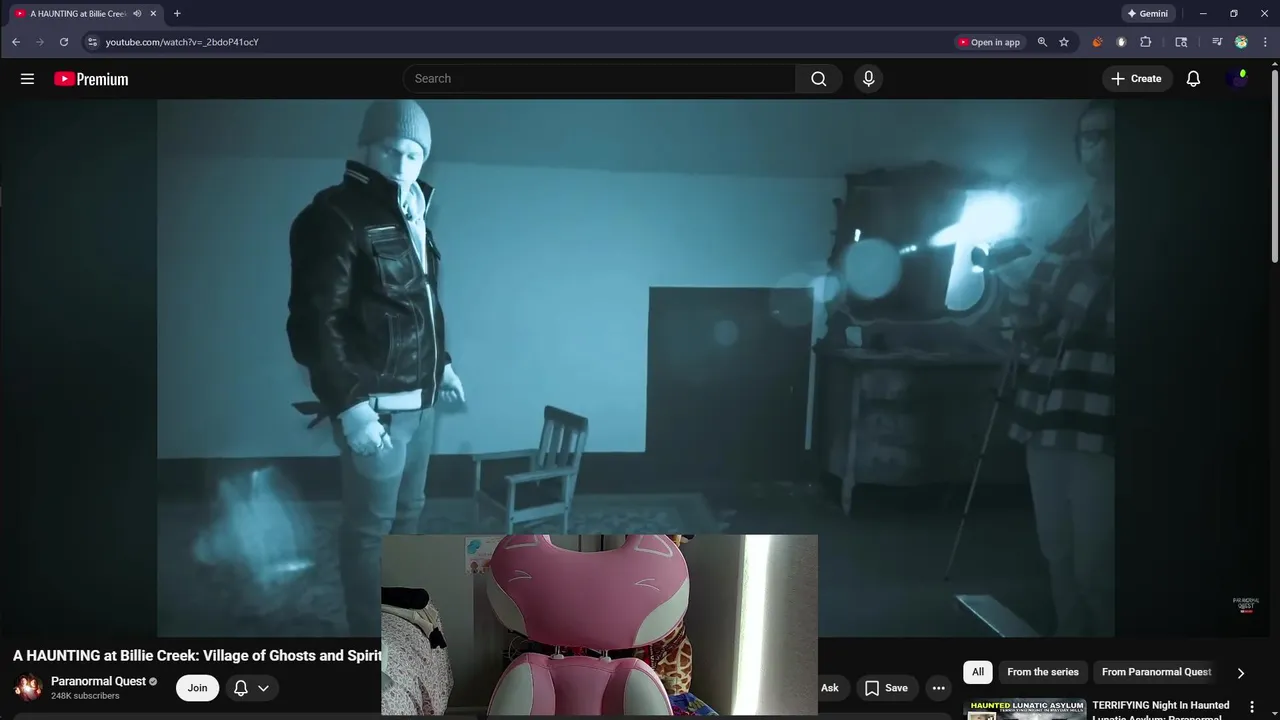Select the A HAUNTING at Billie Creek tab

click(x=78, y=14)
